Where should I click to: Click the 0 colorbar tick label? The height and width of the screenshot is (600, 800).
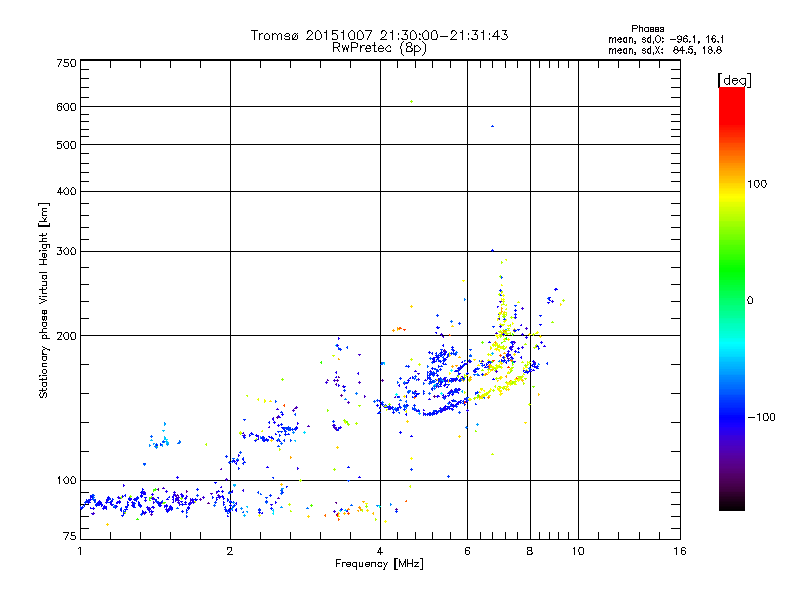tap(750, 300)
